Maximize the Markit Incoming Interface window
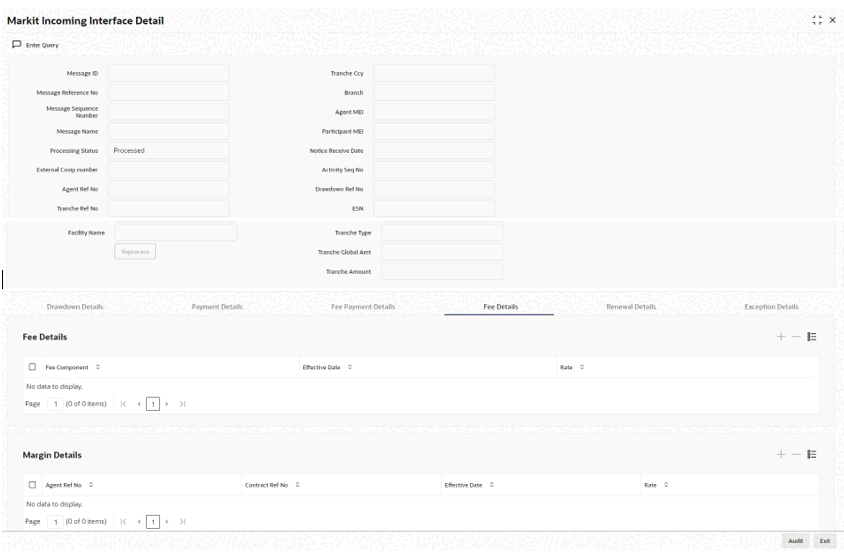This screenshot has height=554, width=844. click(x=817, y=20)
